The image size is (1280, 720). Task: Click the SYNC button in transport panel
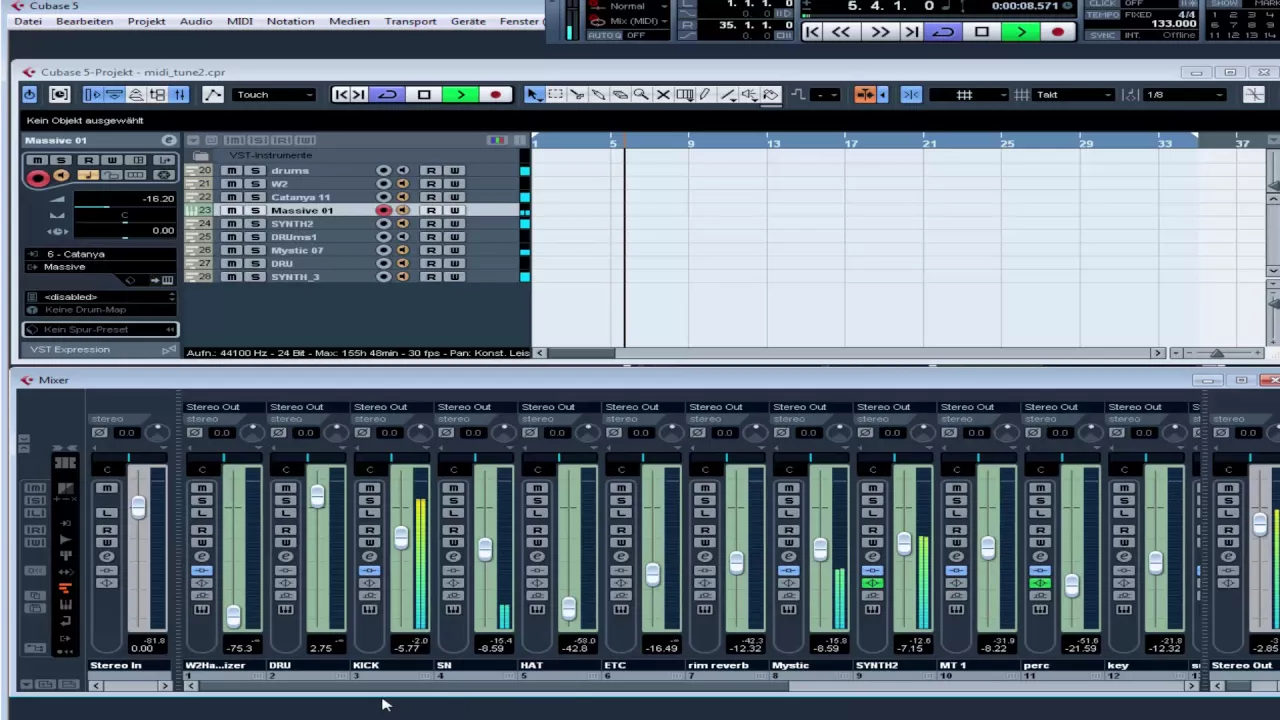pyautogui.click(x=1102, y=35)
